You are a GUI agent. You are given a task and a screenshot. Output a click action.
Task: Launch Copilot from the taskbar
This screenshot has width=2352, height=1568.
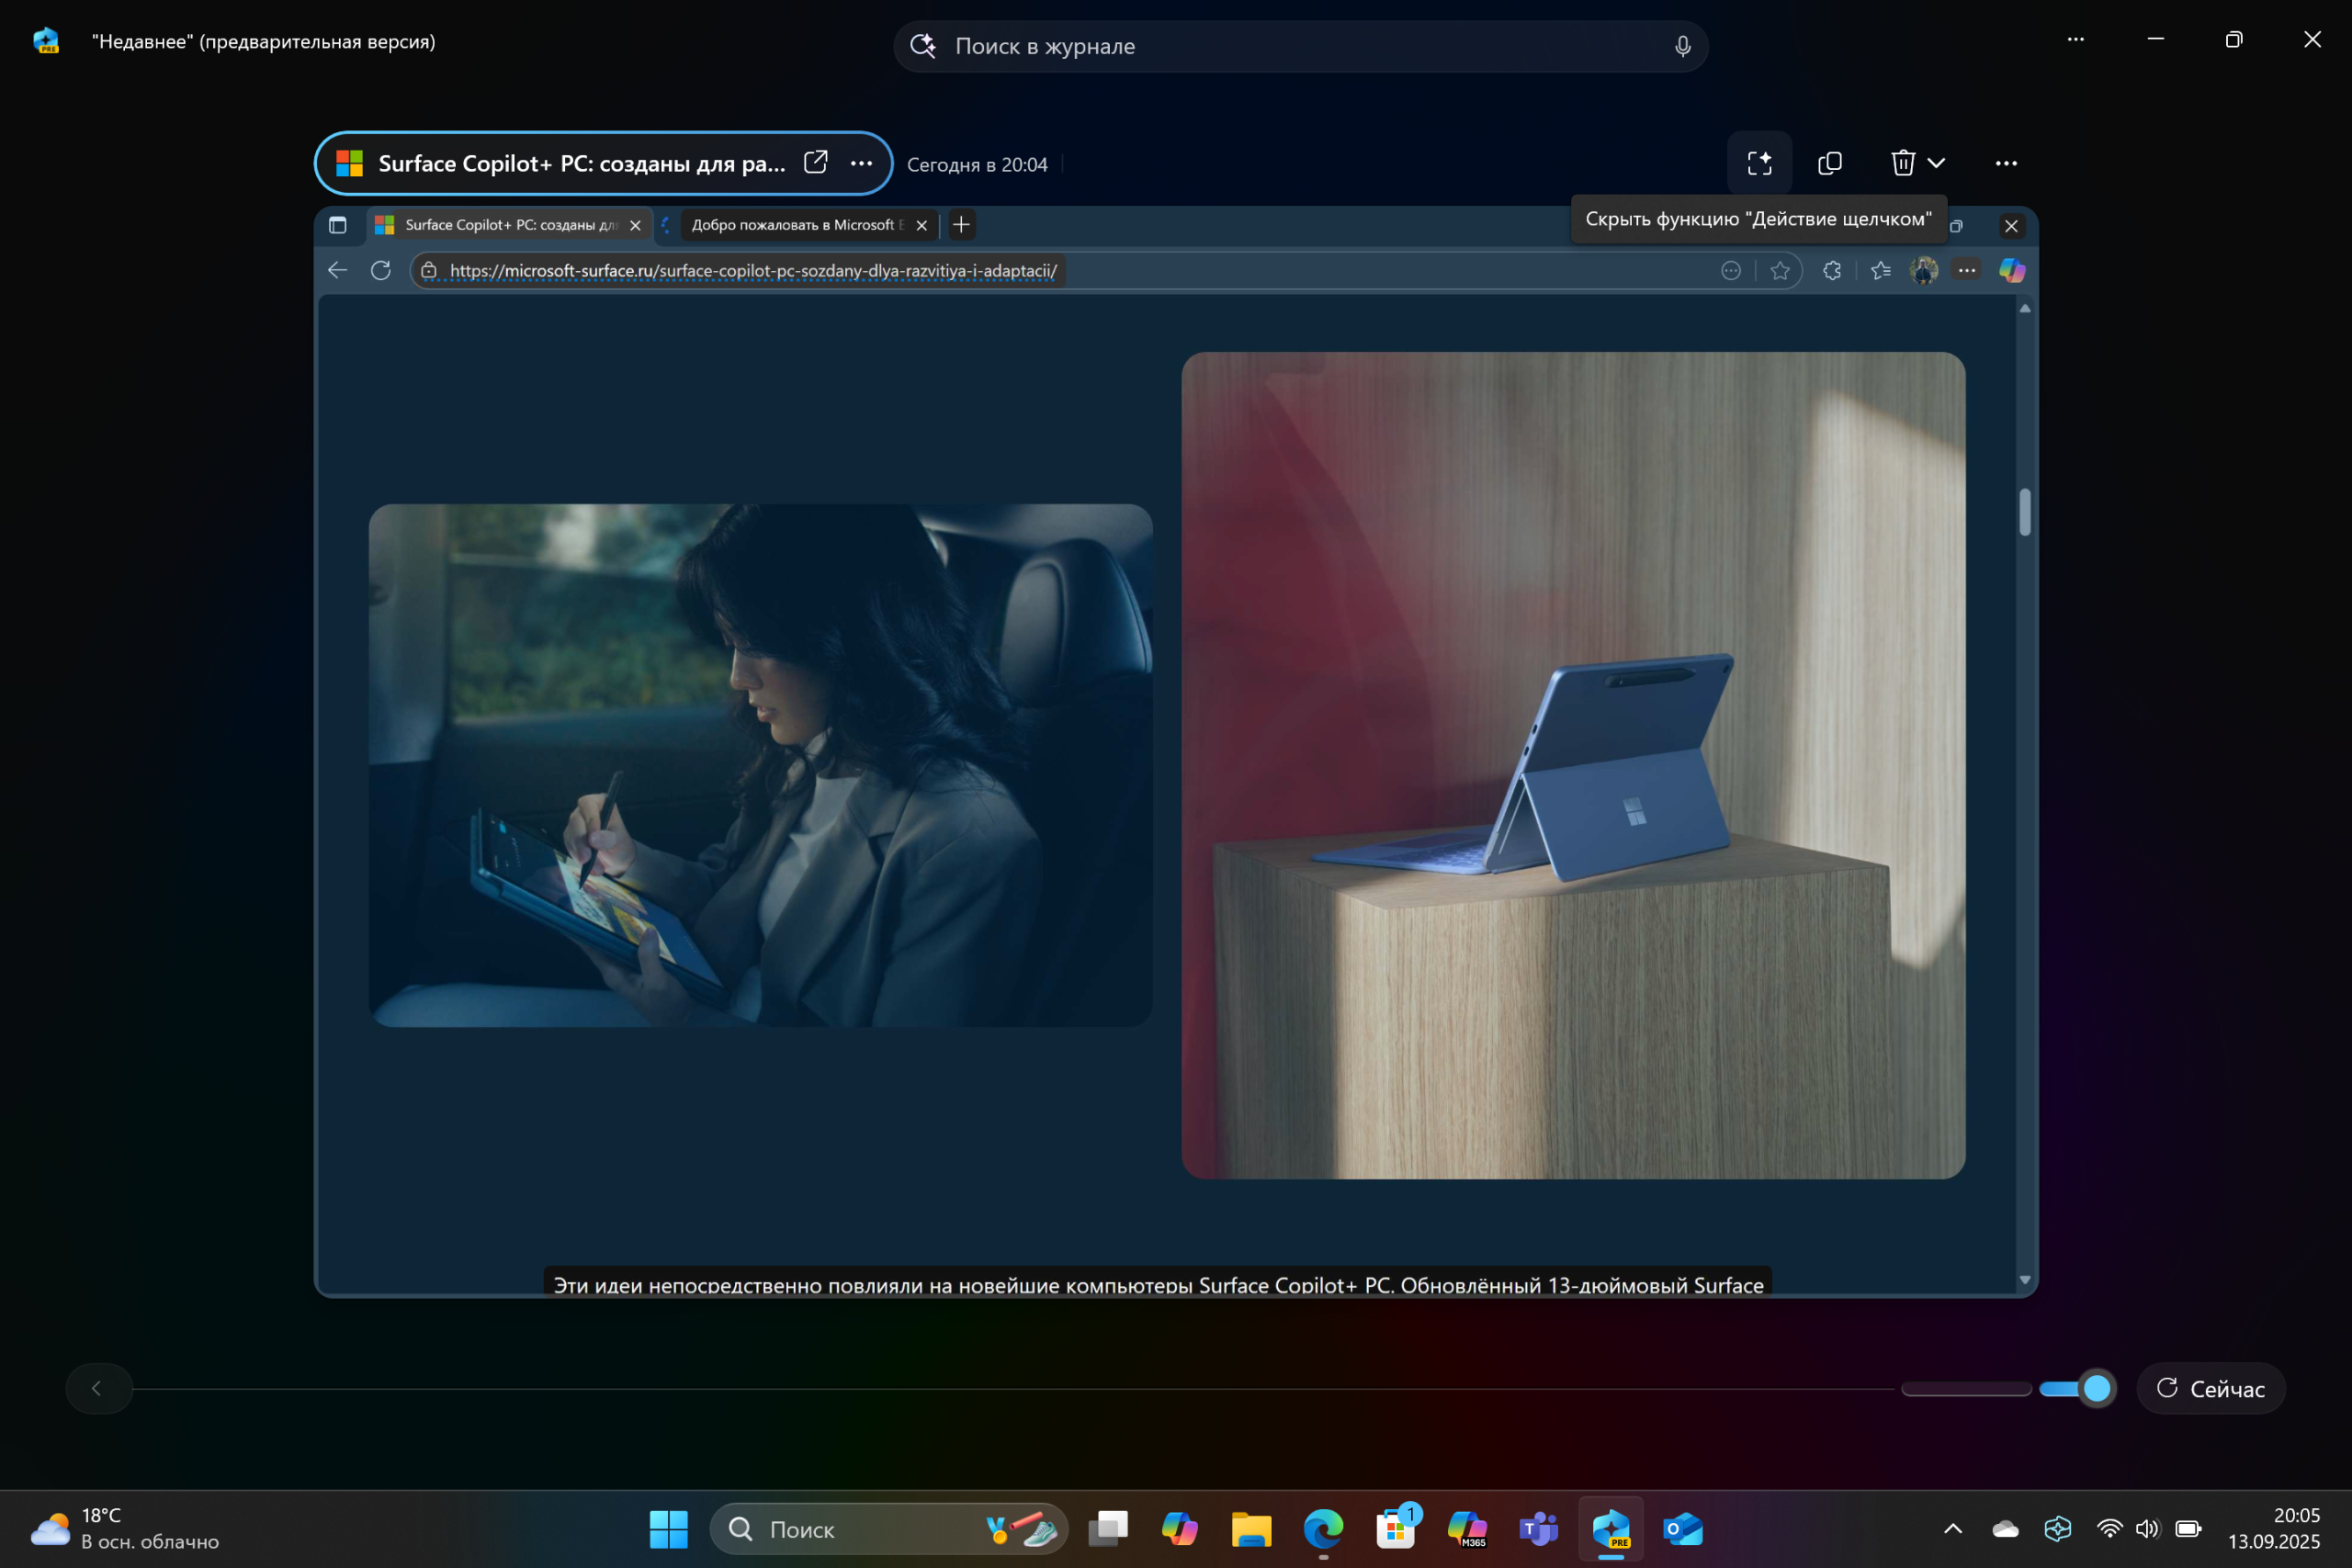coord(1179,1529)
